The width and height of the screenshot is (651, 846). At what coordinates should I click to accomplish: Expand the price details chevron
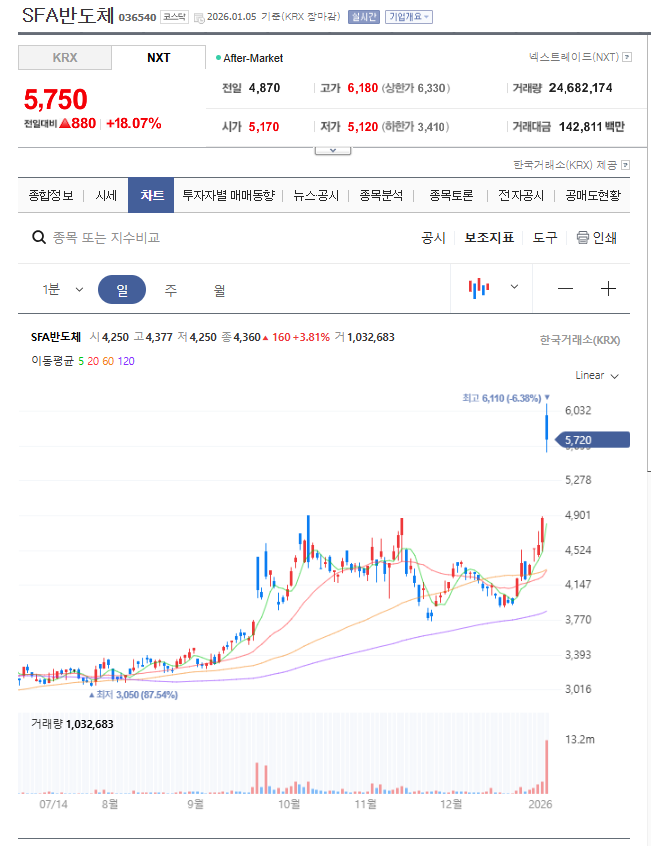click(x=333, y=151)
